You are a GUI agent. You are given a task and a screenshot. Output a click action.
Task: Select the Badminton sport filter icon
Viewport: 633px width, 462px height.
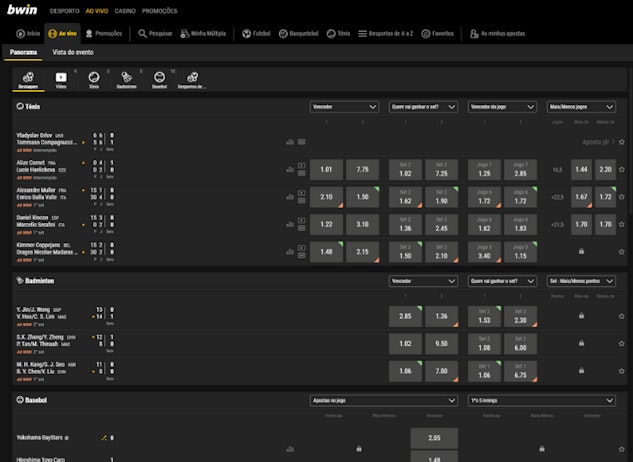coord(127,80)
